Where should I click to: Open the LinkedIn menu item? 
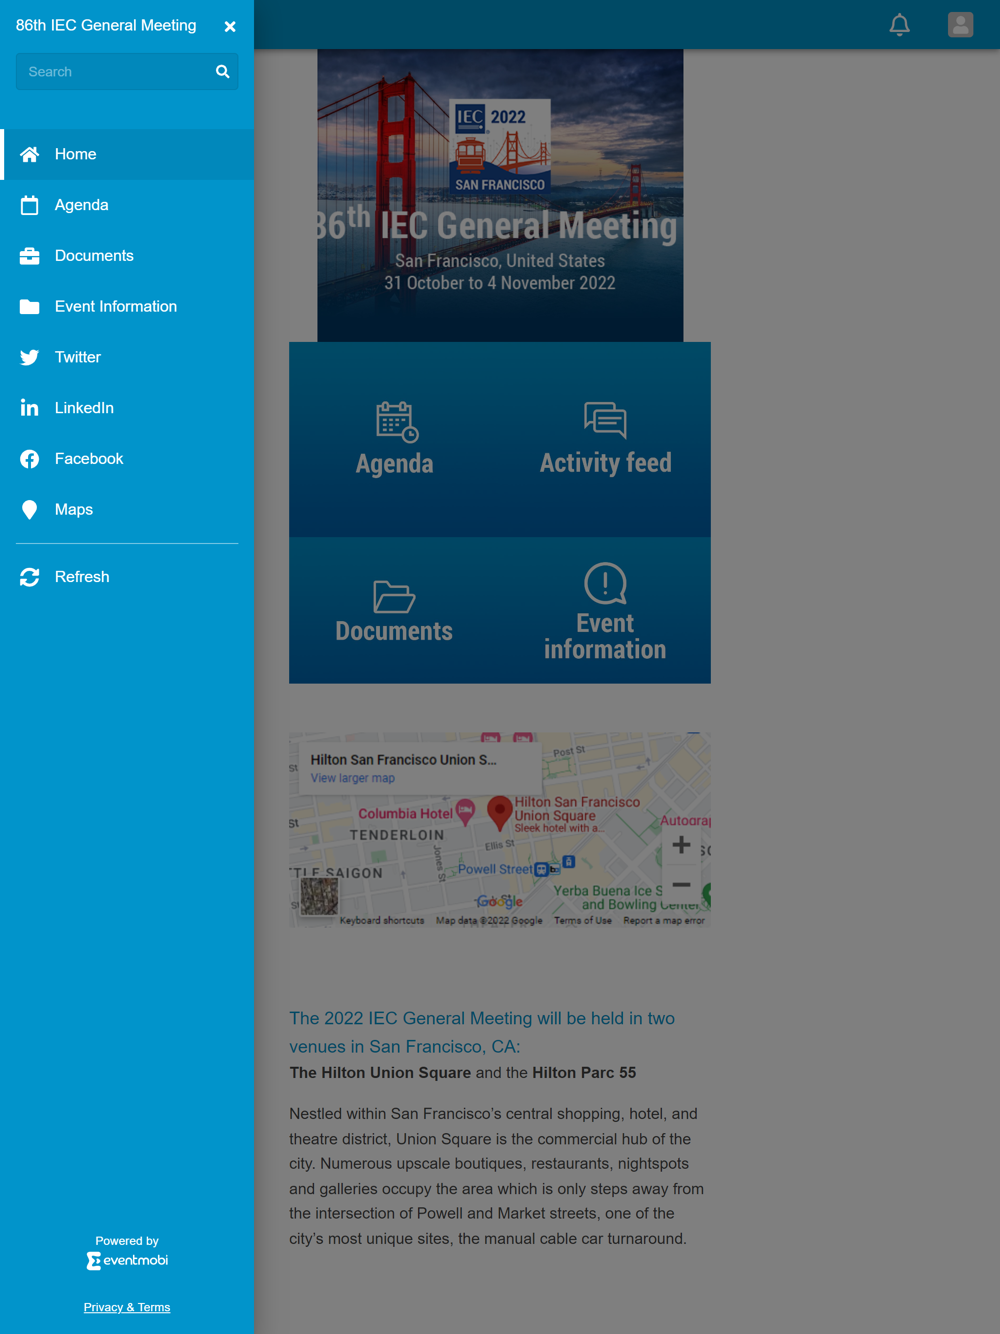[x=127, y=408]
